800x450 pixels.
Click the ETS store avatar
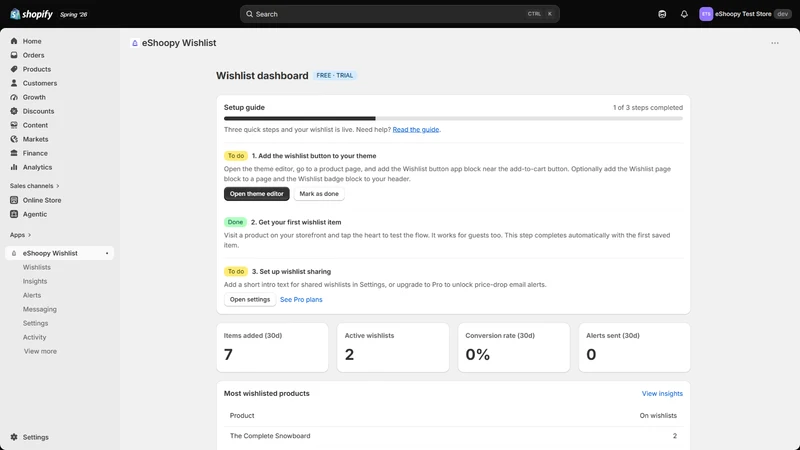pyautogui.click(x=706, y=14)
